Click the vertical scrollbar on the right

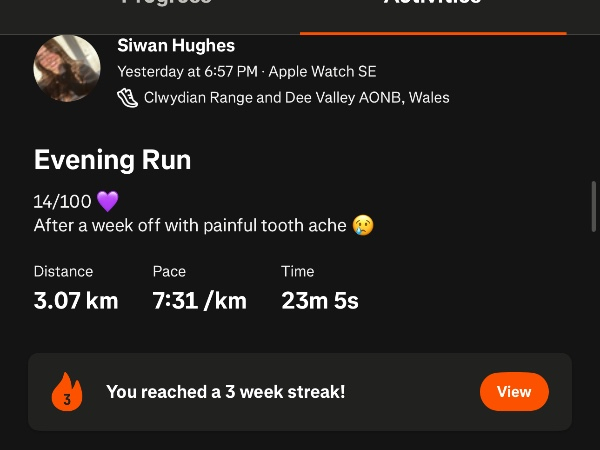595,207
